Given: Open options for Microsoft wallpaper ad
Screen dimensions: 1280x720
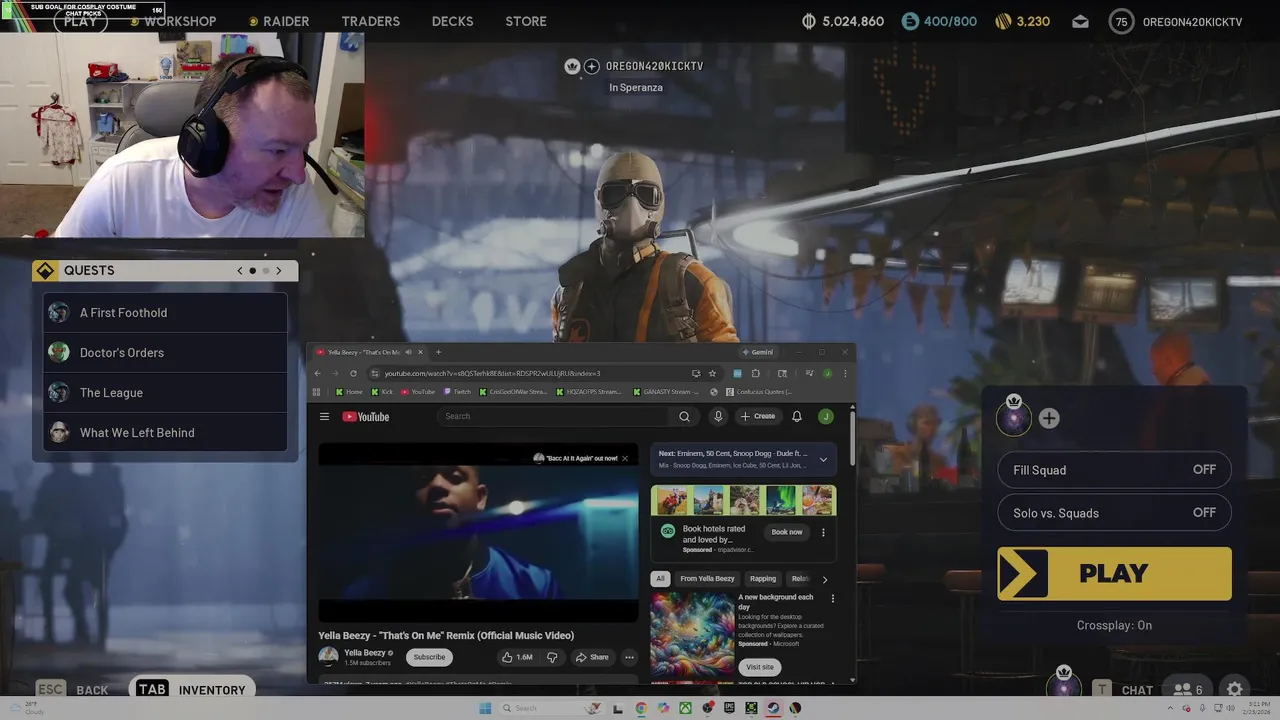Looking at the screenshot, I should [832, 599].
